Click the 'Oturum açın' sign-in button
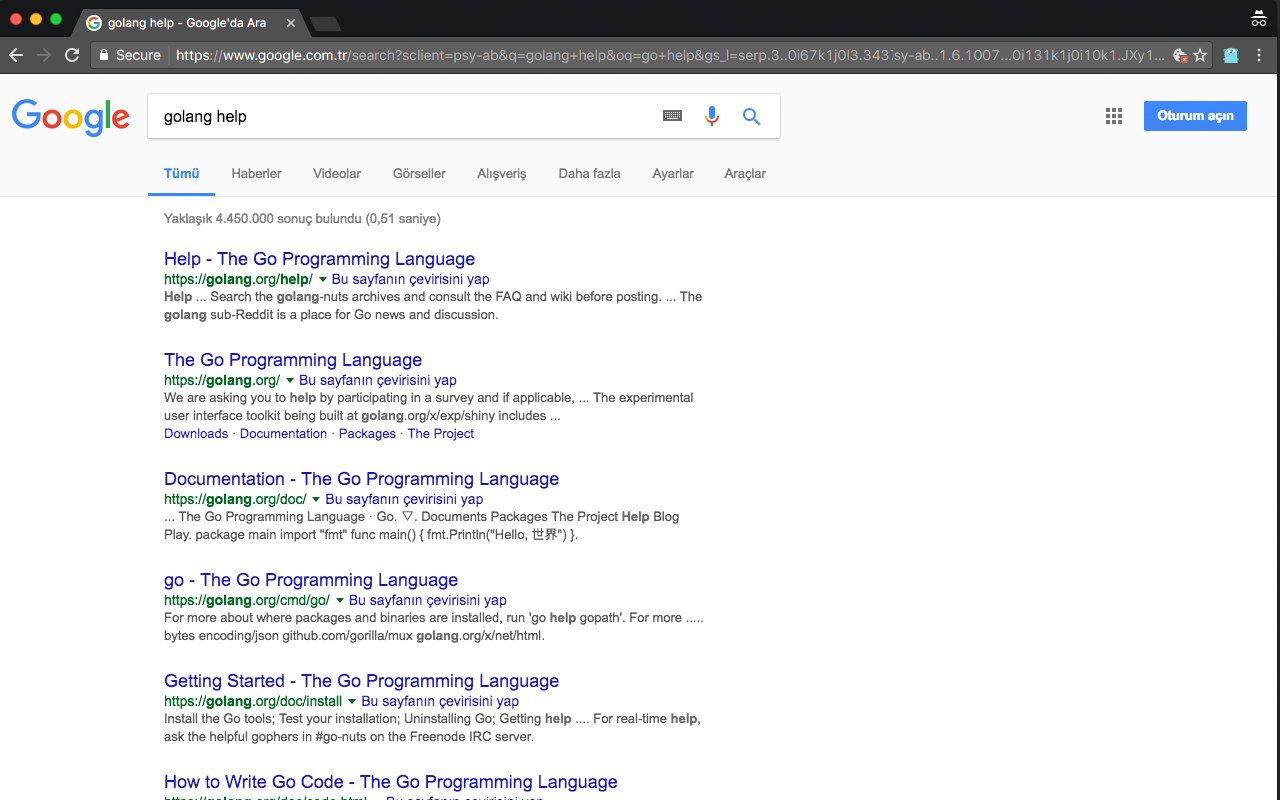Viewport: 1280px width, 800px height. (1195, 115)
